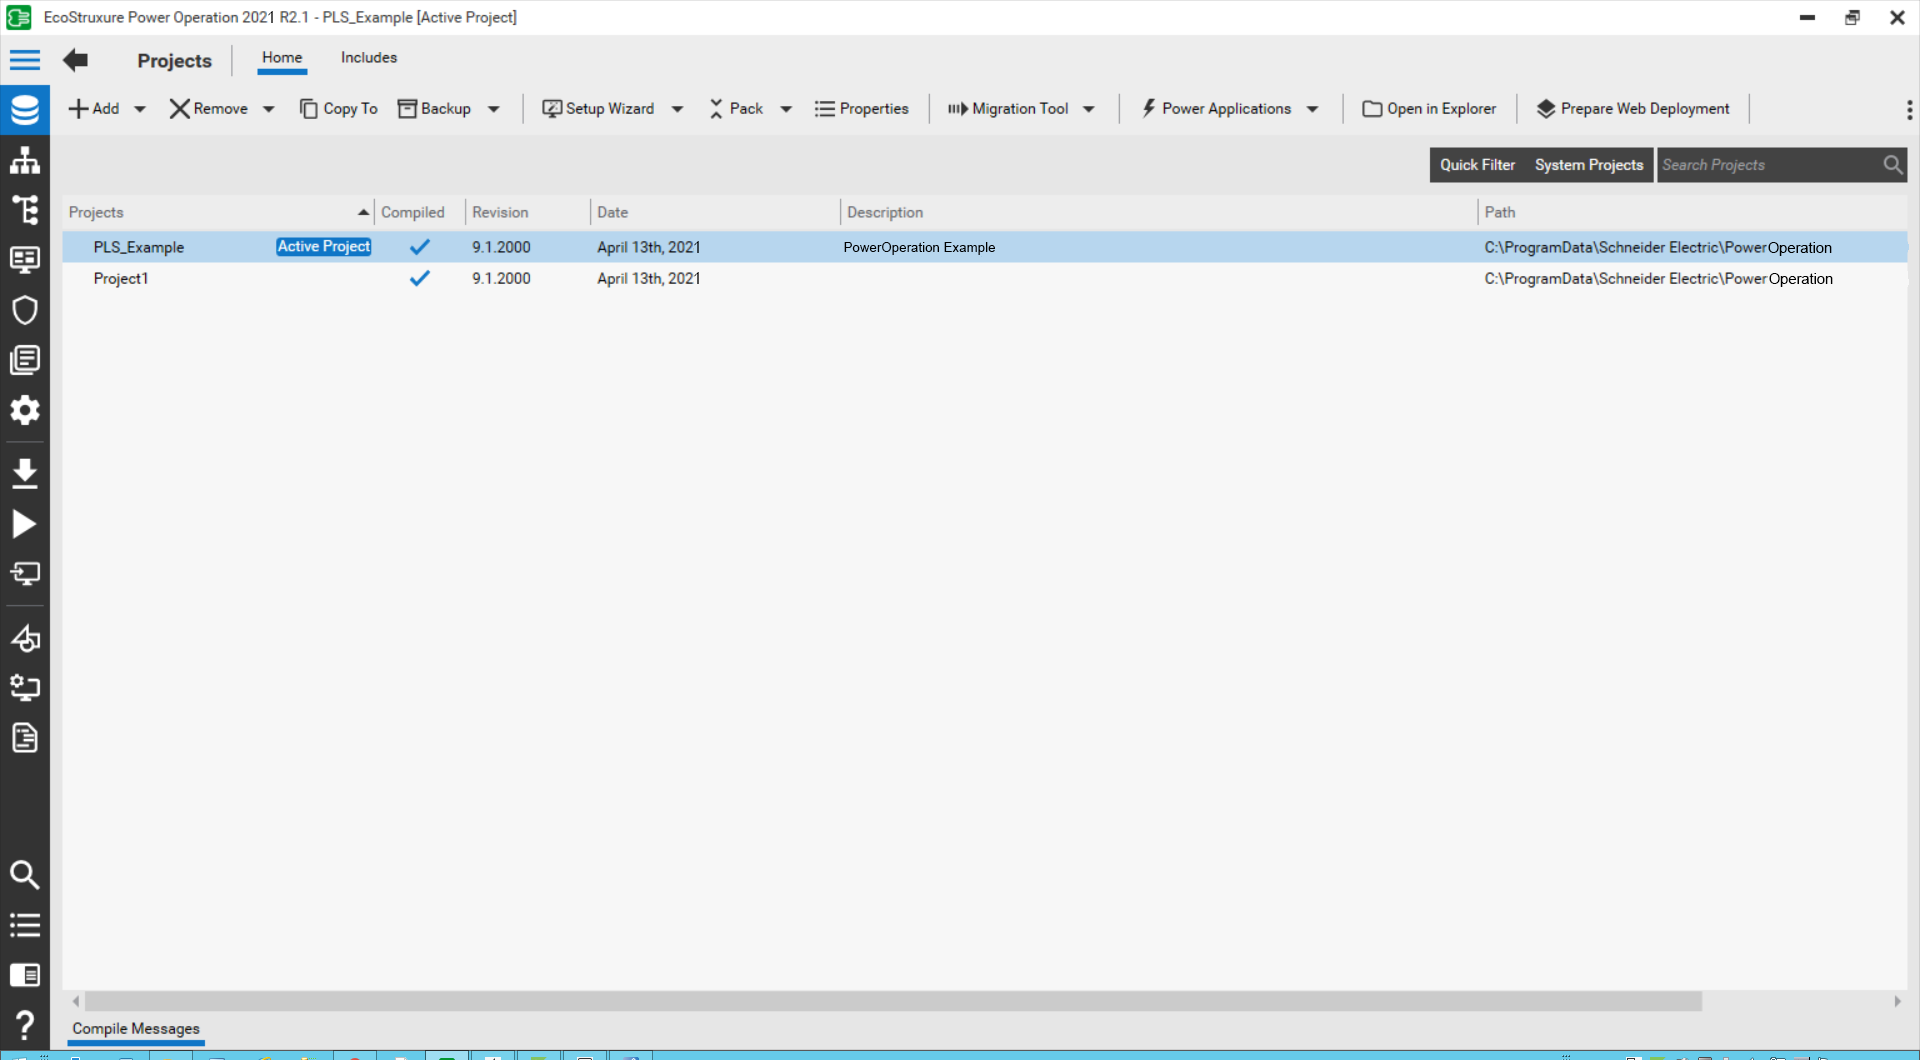This screenshot has height=1060, width=1920.
Task: Click the Active Project badge
Action: tap(324, 247)
